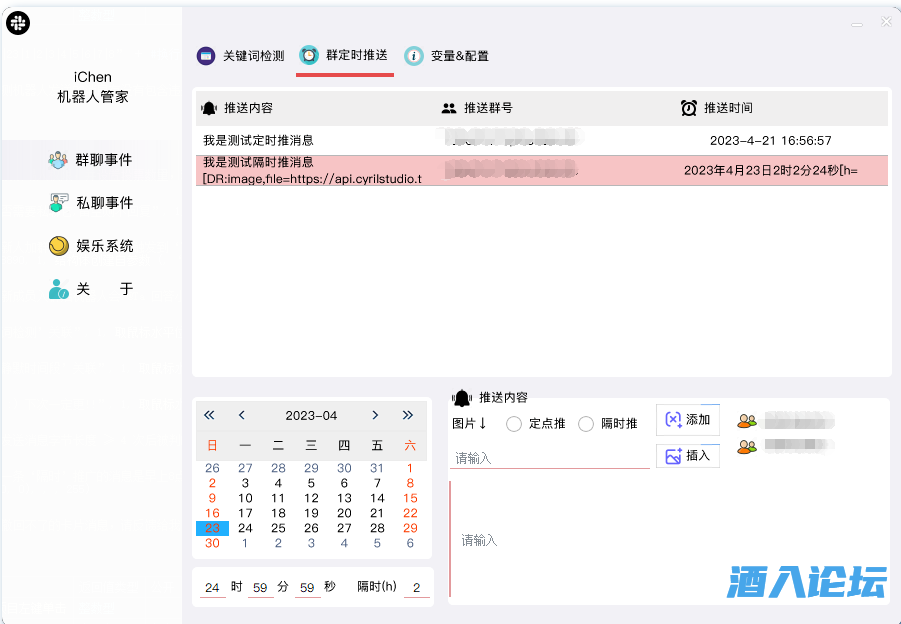This screenshot has height=624, width=901.
Task: Open the 群聊事件 sidebar section
Action: [91, 160]
